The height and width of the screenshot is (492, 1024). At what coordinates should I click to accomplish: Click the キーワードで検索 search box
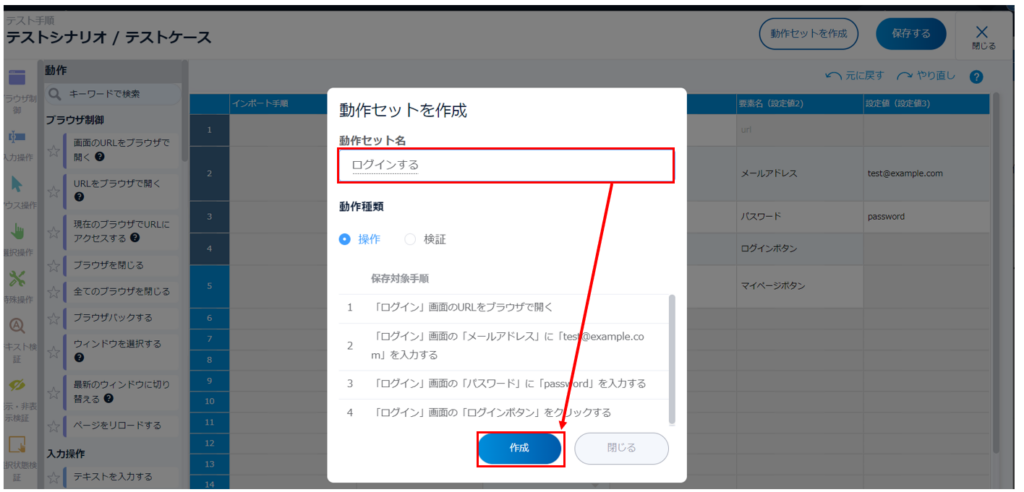click(x=113, y=94)
